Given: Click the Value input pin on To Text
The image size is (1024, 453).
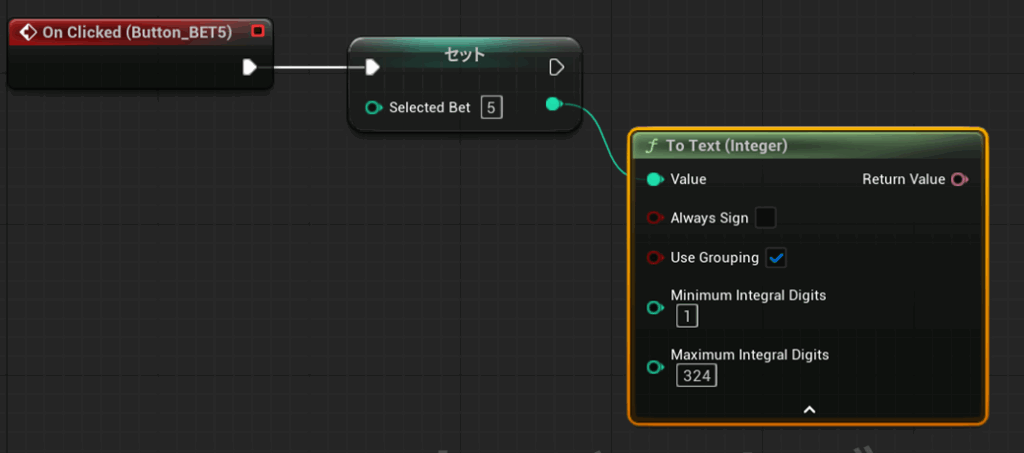Looking at the screenshot, I should point(654,179).
